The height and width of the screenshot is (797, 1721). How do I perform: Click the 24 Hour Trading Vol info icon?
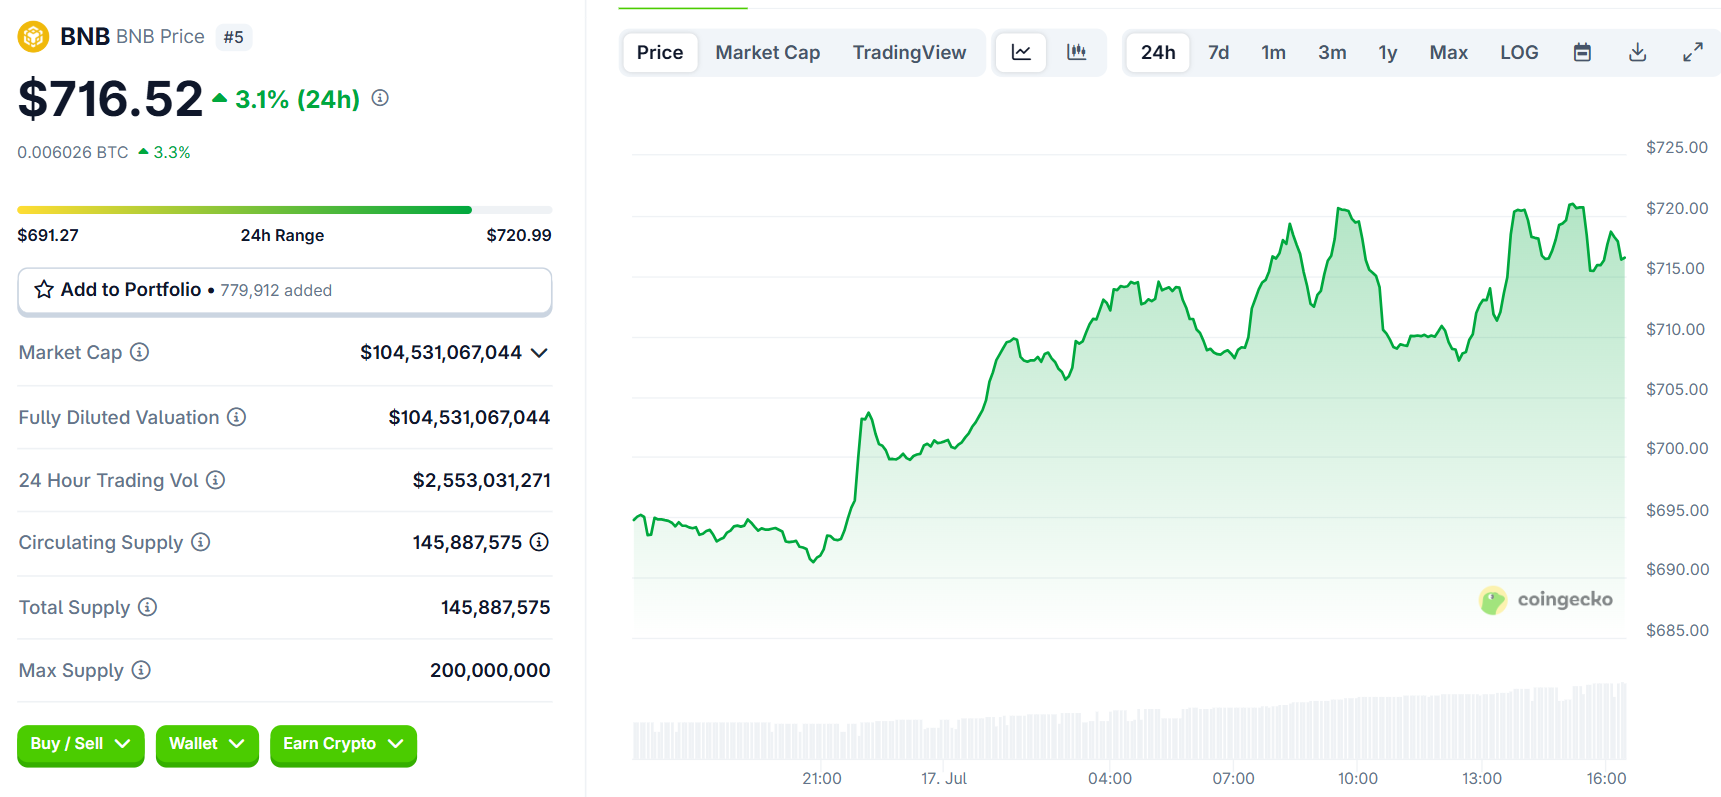point(215,480)
